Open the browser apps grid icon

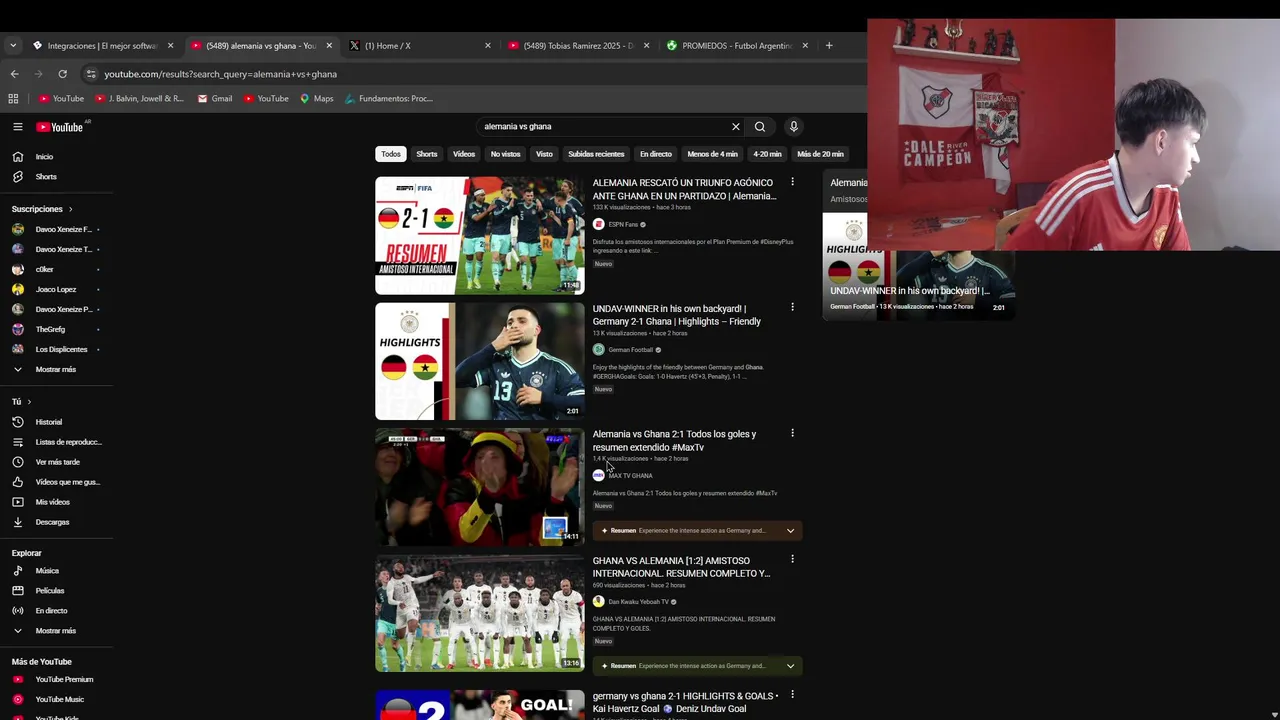click(x=13, y=99)
